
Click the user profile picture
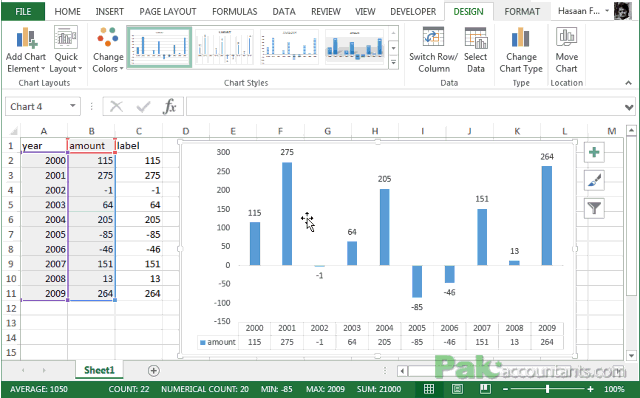click(x=622, y=11)
